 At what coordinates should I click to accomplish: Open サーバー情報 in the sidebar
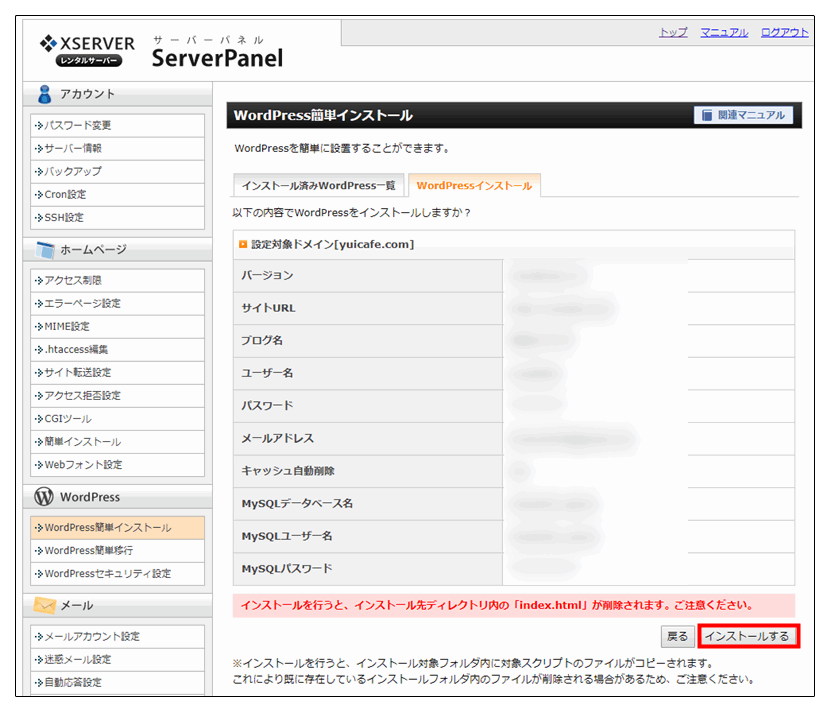tap(118, 149)
